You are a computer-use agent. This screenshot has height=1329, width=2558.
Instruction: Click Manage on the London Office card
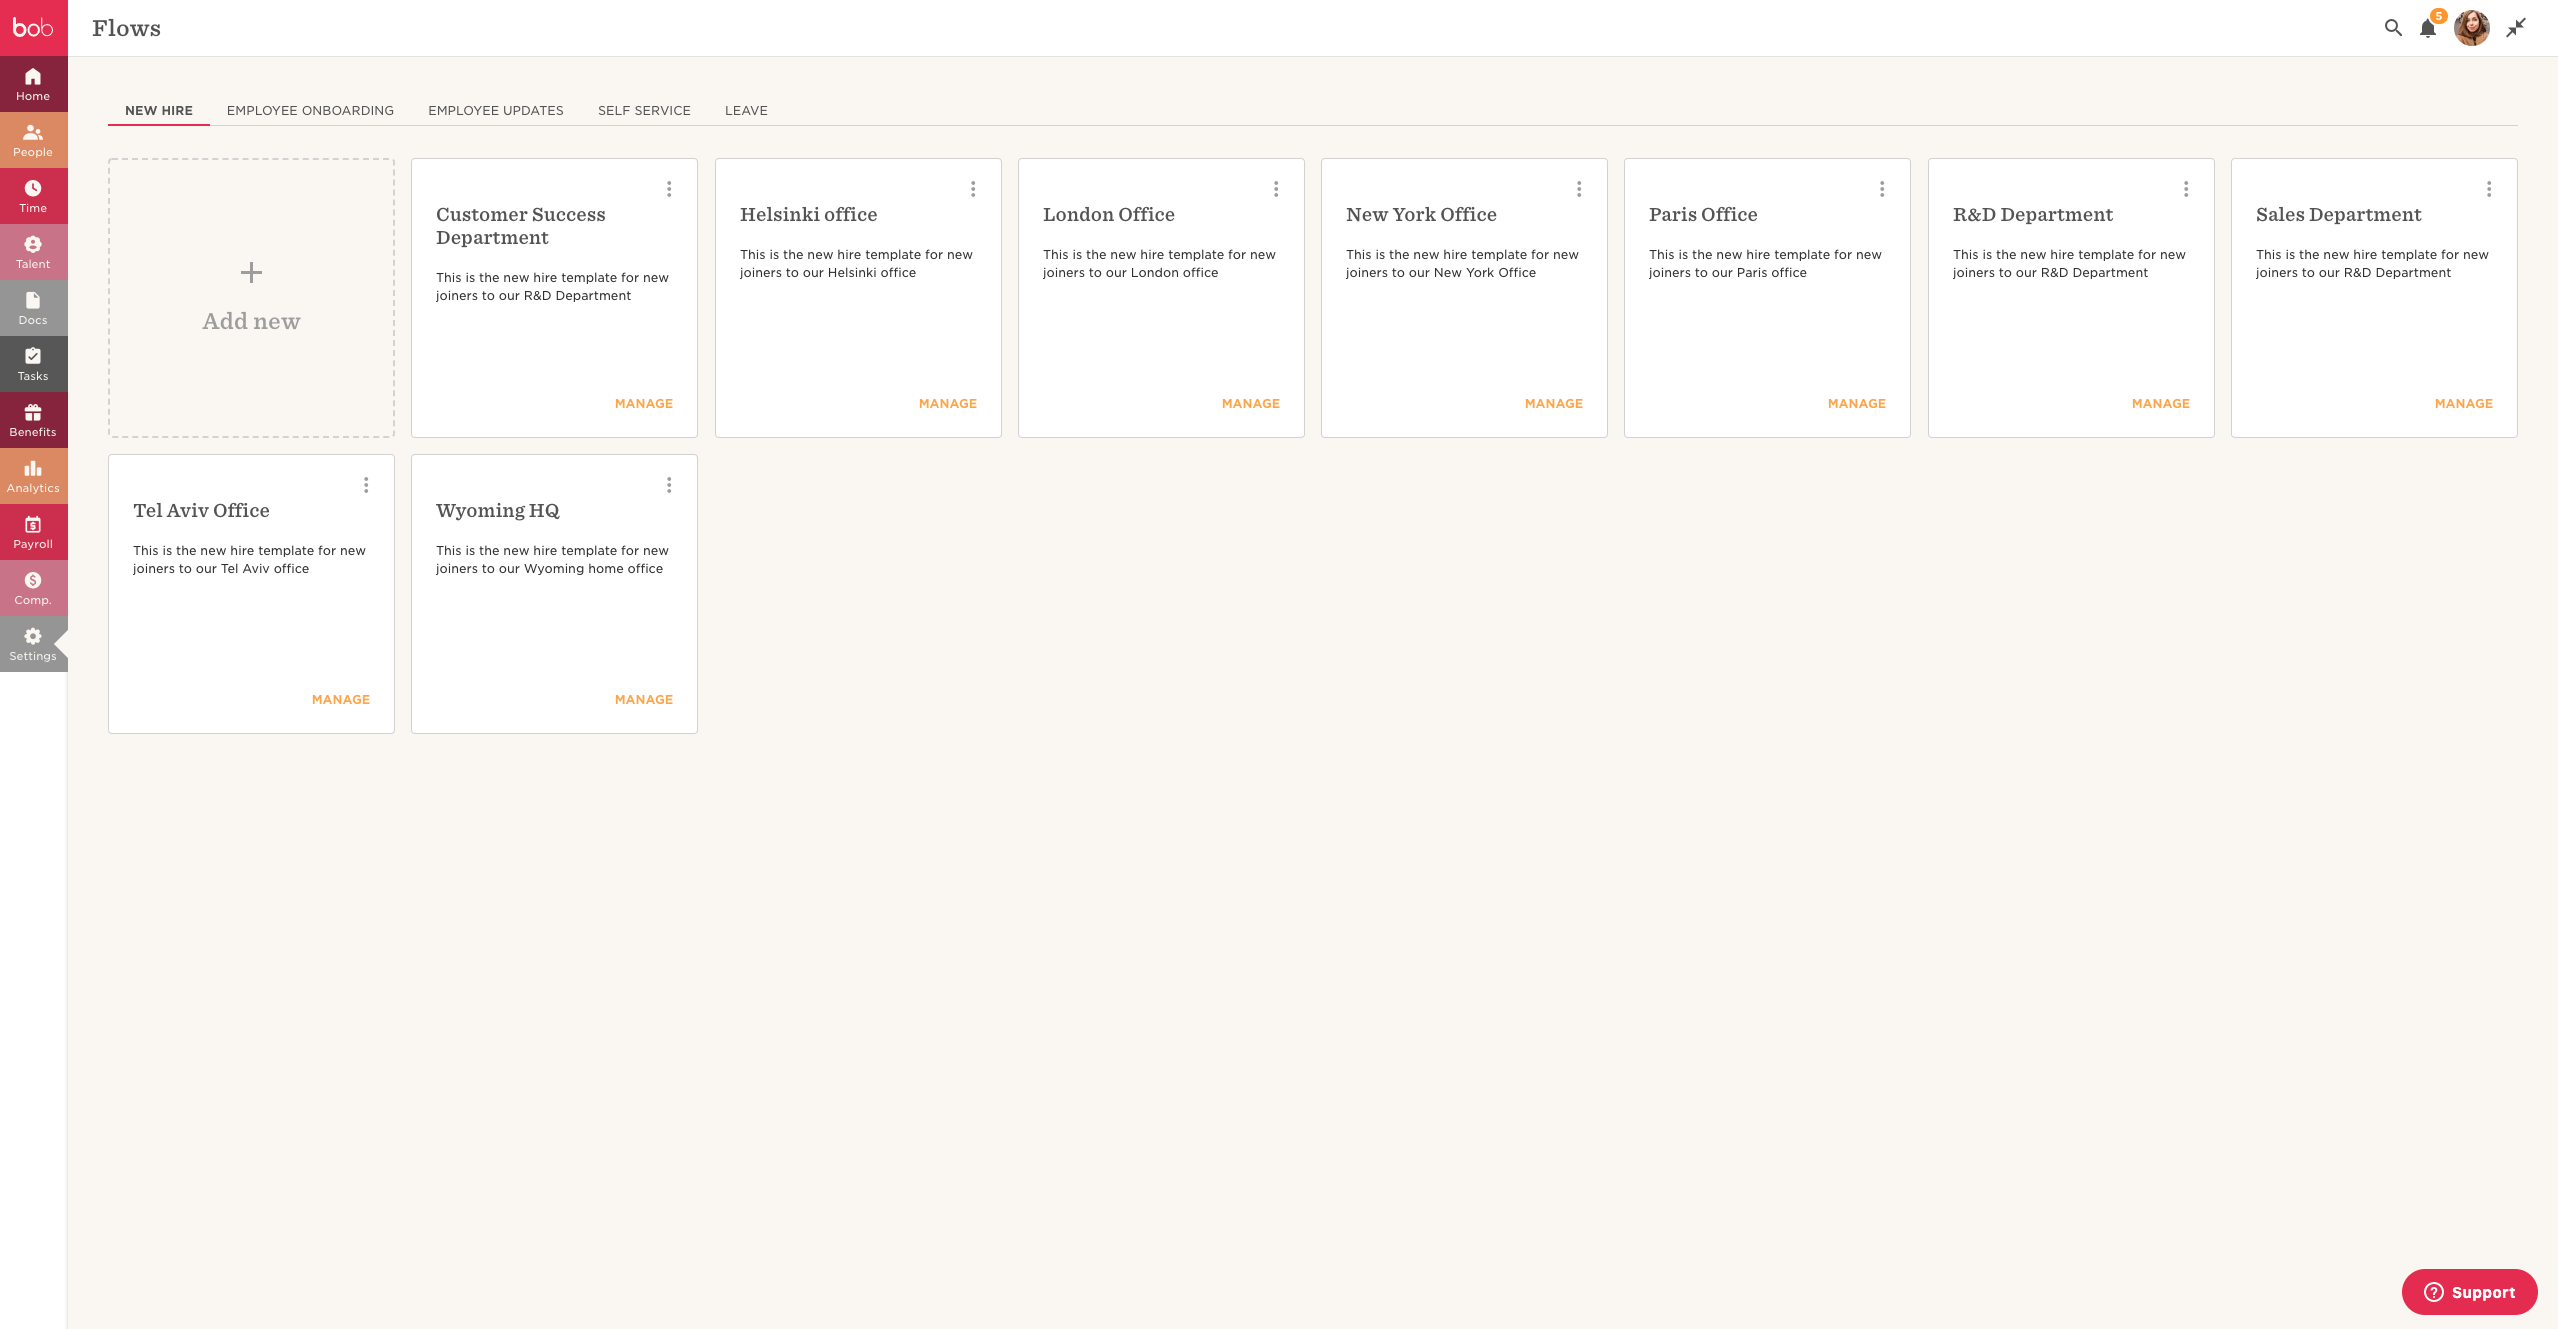(1250, 404)
